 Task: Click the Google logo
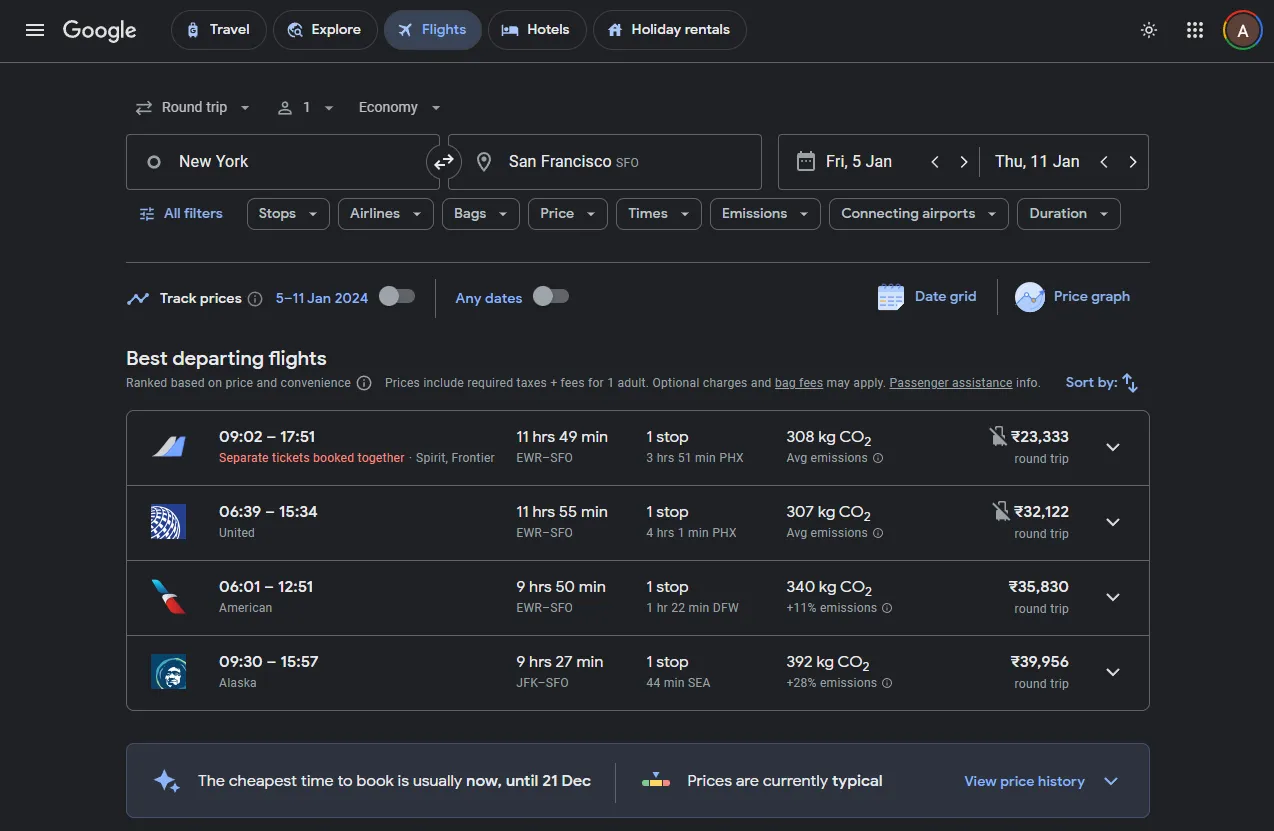click(x=99, y=30)
